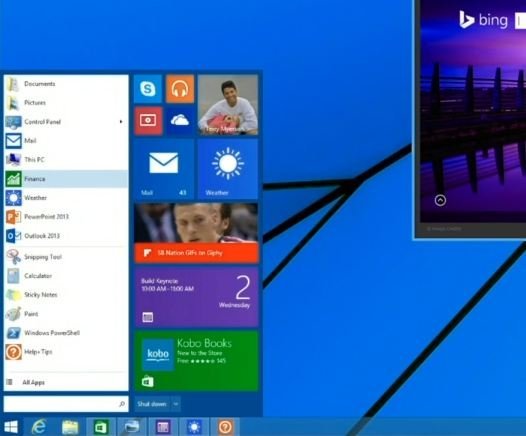Expand the Control Panel submenu arrow
526x436 pixels.
click(x=121, y=121)
